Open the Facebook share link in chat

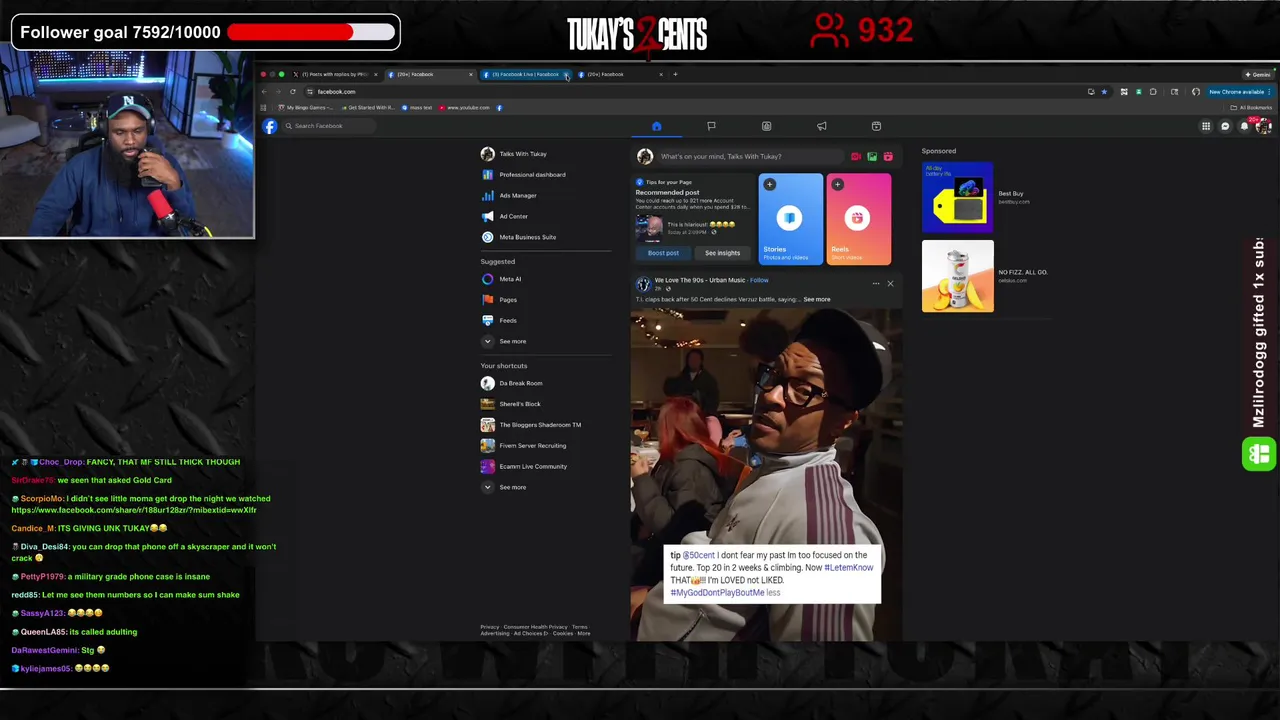click(x=134, y=510)
